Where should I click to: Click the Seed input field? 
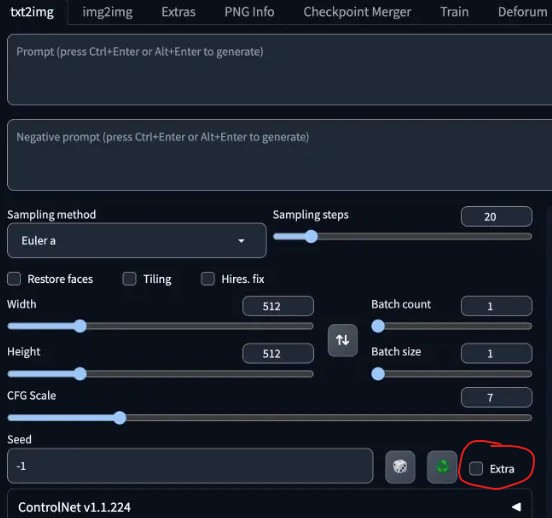point(190,466)
